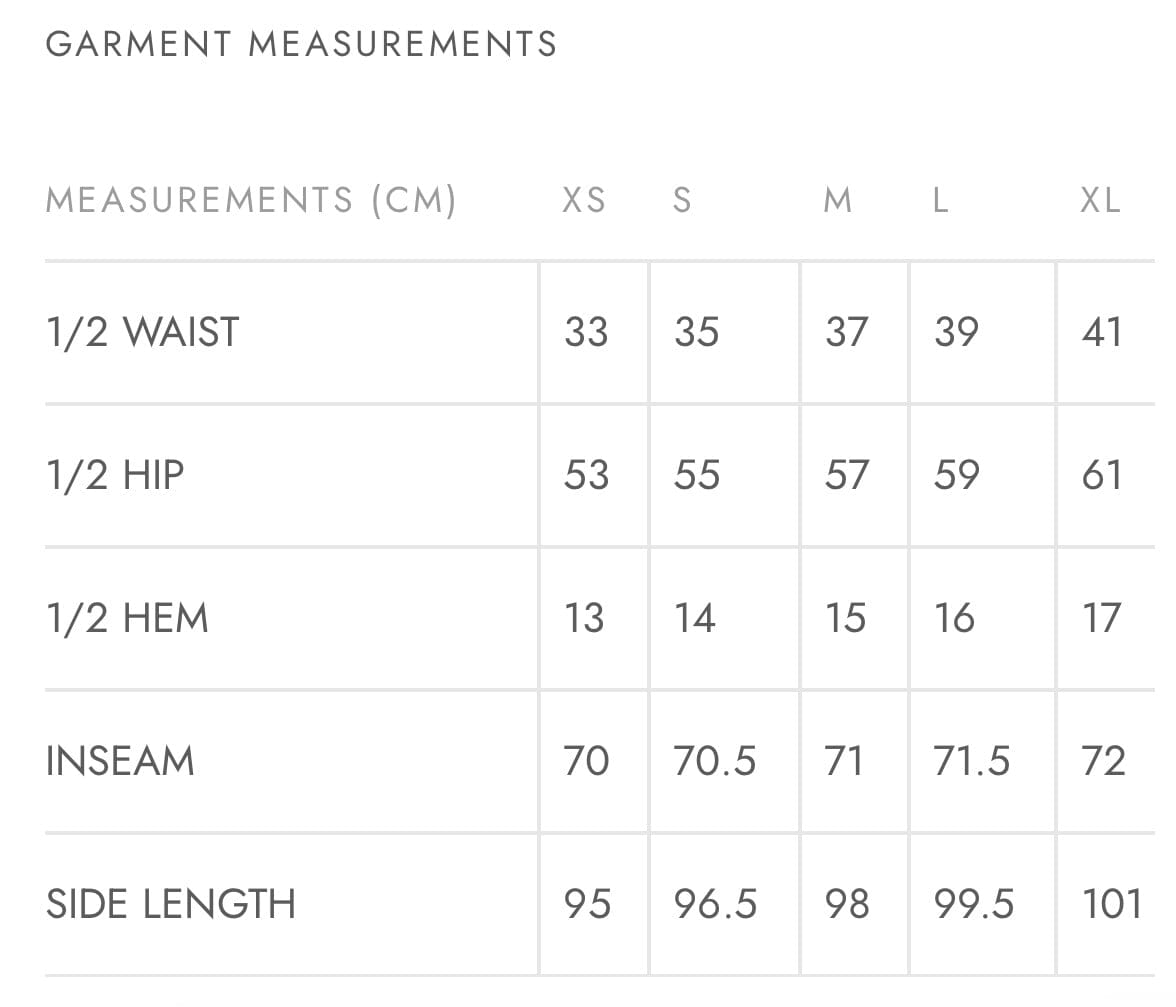Select the S size column header
The image size is (1176, 1007).
tap(682, 200)
